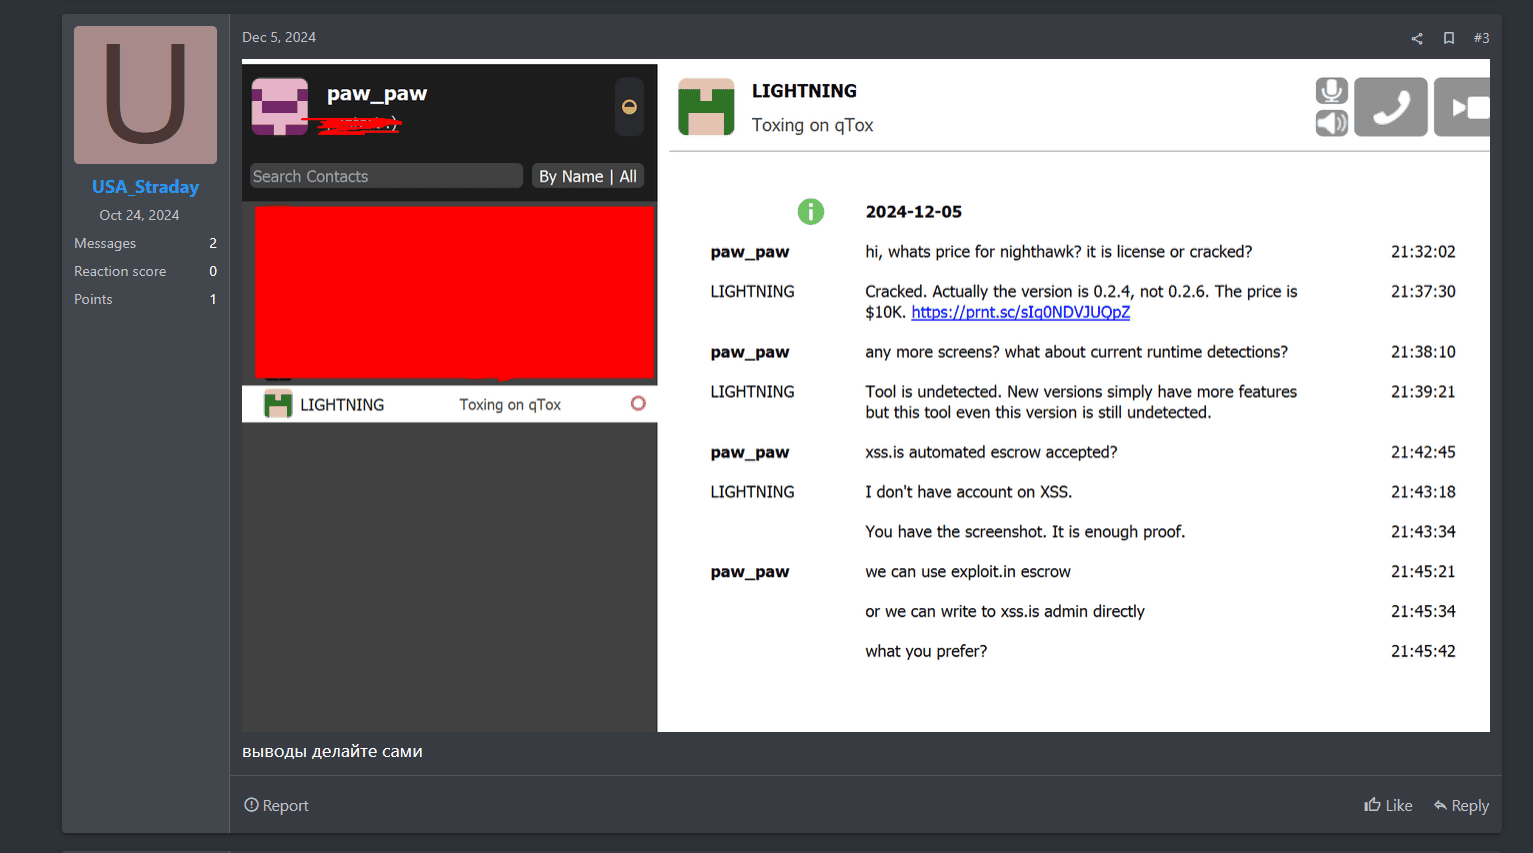This screenshot has width=1533, height=853.
Task: Click the timestamp 21:32:02
Action: (1423, 252)
